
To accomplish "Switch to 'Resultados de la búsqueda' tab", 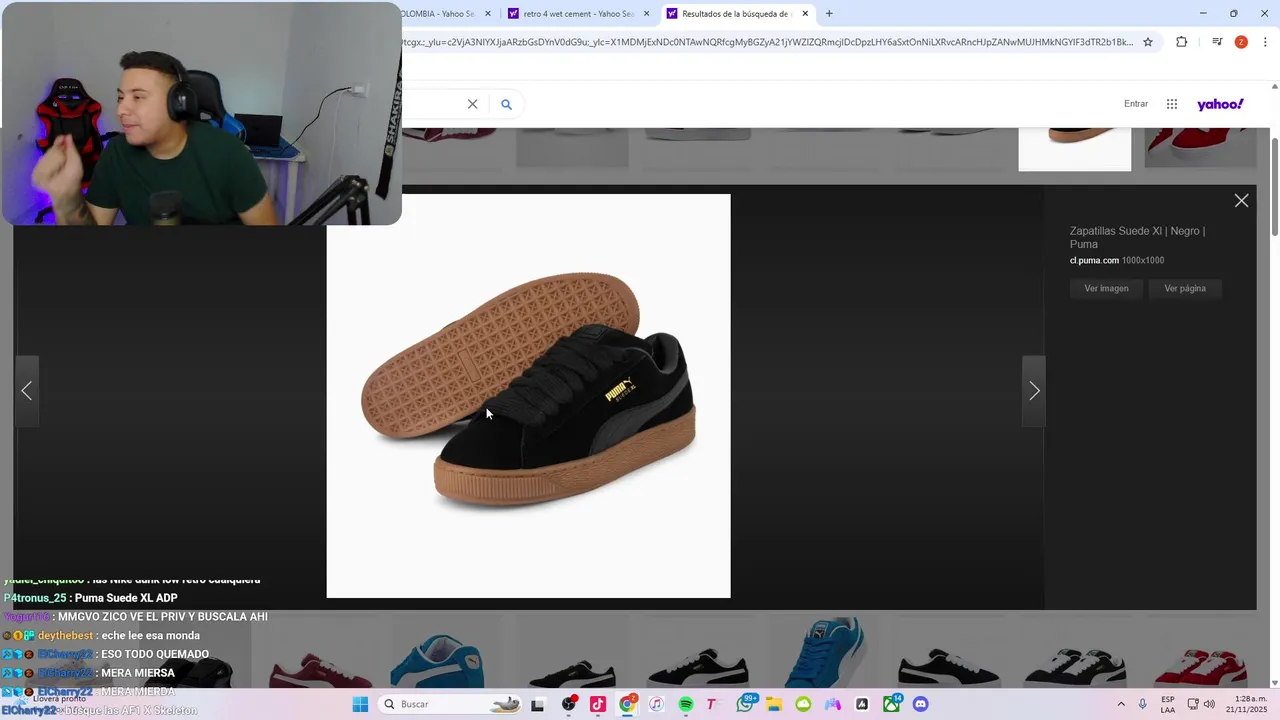I will 738,14.
